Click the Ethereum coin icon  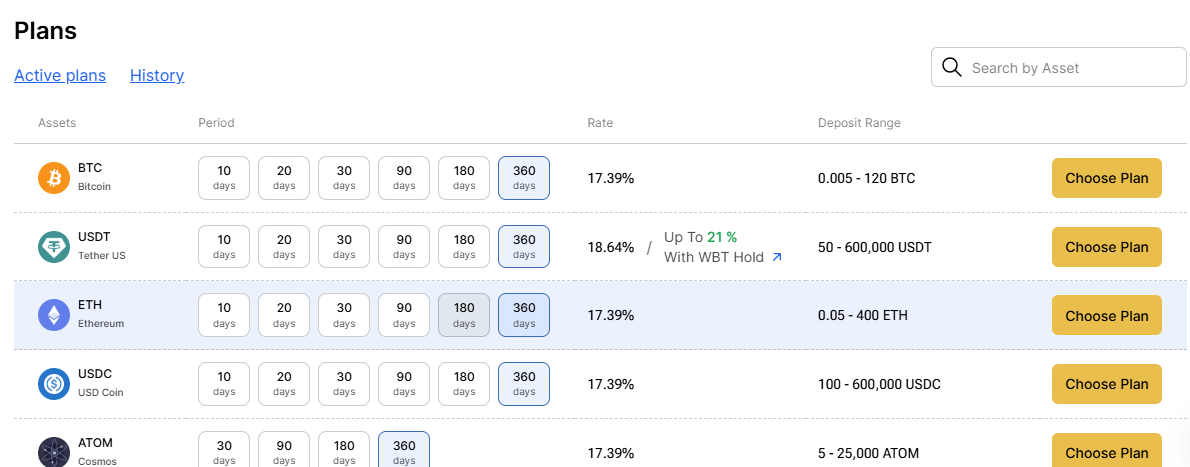tap(54, 315)
